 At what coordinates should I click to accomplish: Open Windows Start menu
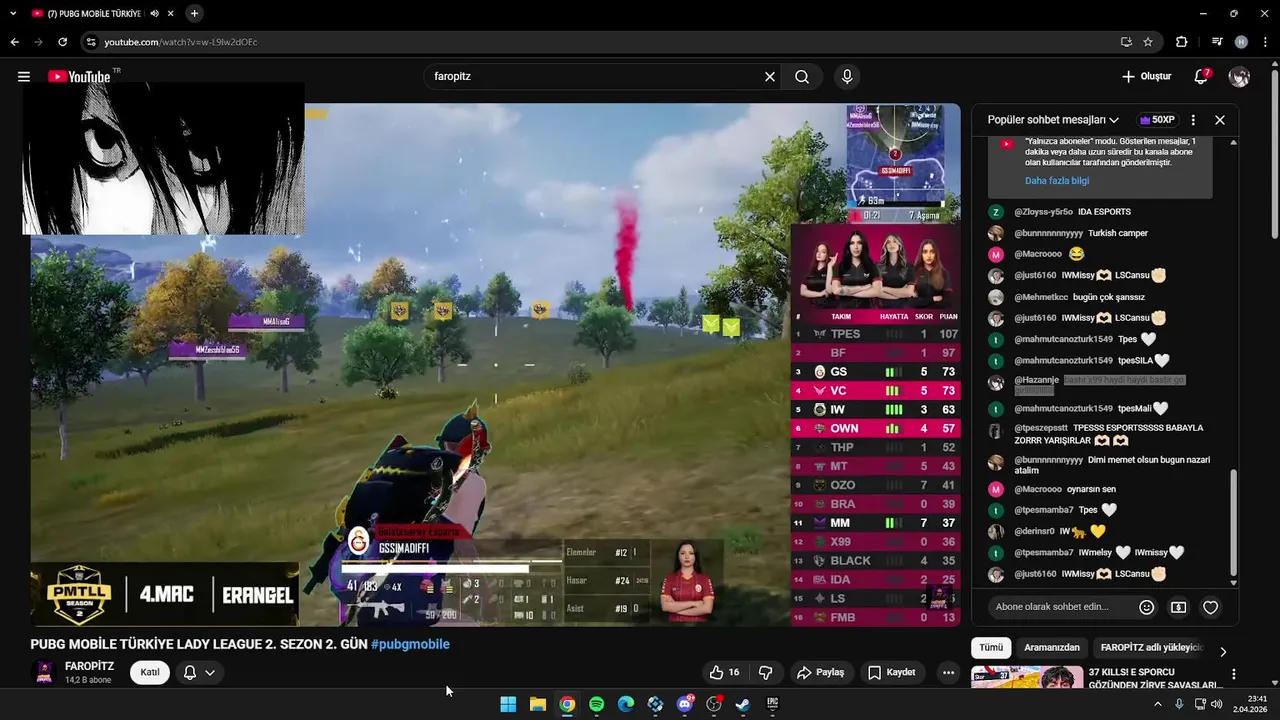tap(508, 704)
